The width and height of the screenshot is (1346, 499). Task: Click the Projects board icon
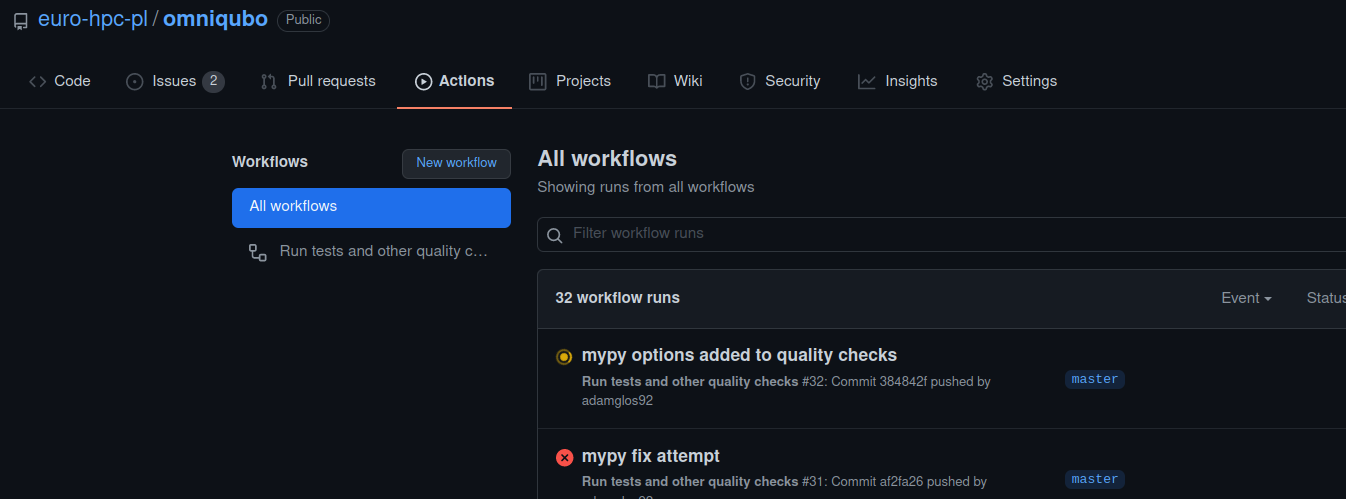pos(538,82)
